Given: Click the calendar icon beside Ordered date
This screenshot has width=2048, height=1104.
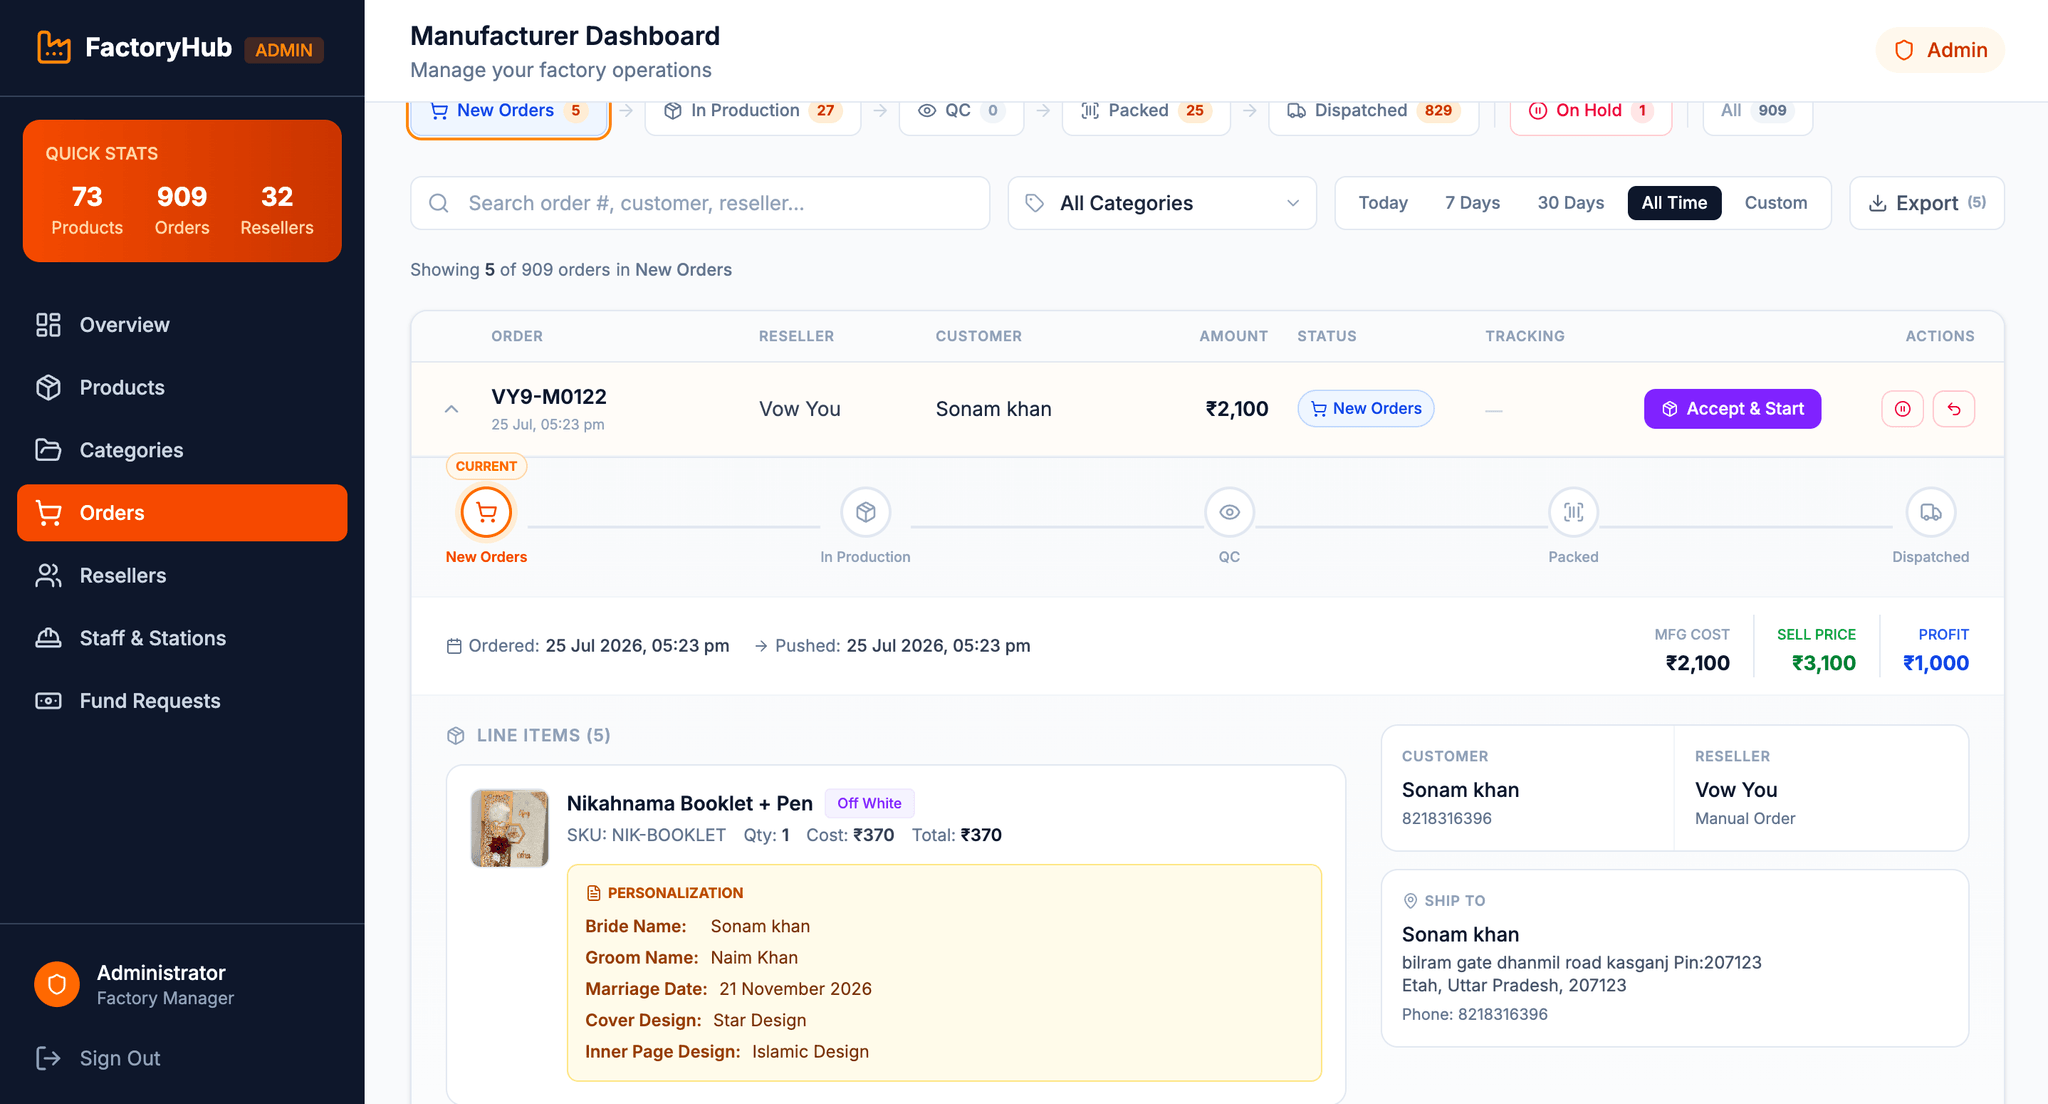Looking at the screenshot, I should pos(454,646).
